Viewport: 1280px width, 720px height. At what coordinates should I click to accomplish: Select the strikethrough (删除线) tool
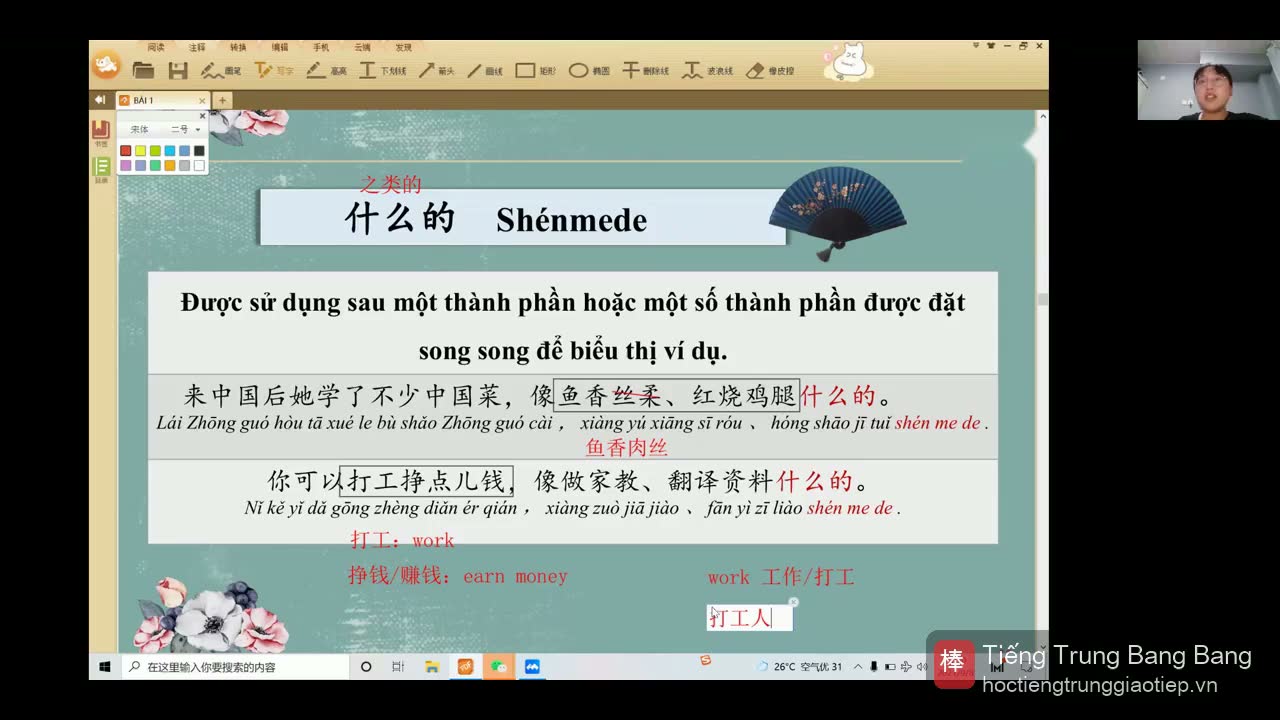pyautogui.click(x=645, y=70)
